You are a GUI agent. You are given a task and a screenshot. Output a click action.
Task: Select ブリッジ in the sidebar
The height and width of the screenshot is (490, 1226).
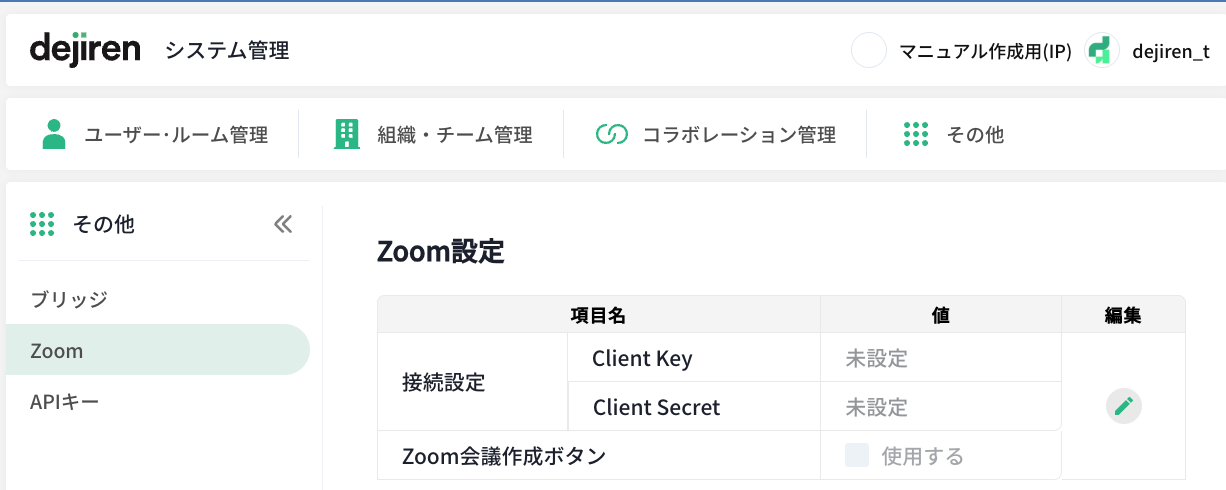tap(68, 299)
